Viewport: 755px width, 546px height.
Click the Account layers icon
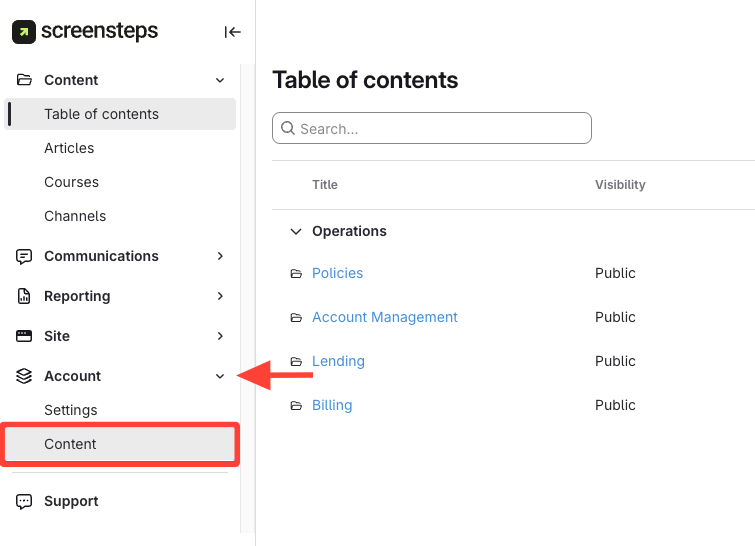25,376
